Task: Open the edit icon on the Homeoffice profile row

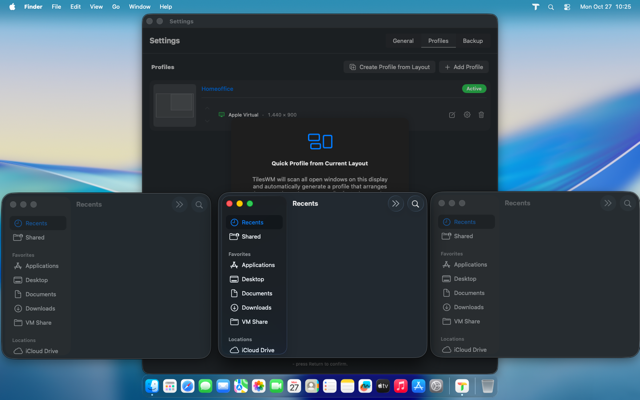Action: (452, 115)
